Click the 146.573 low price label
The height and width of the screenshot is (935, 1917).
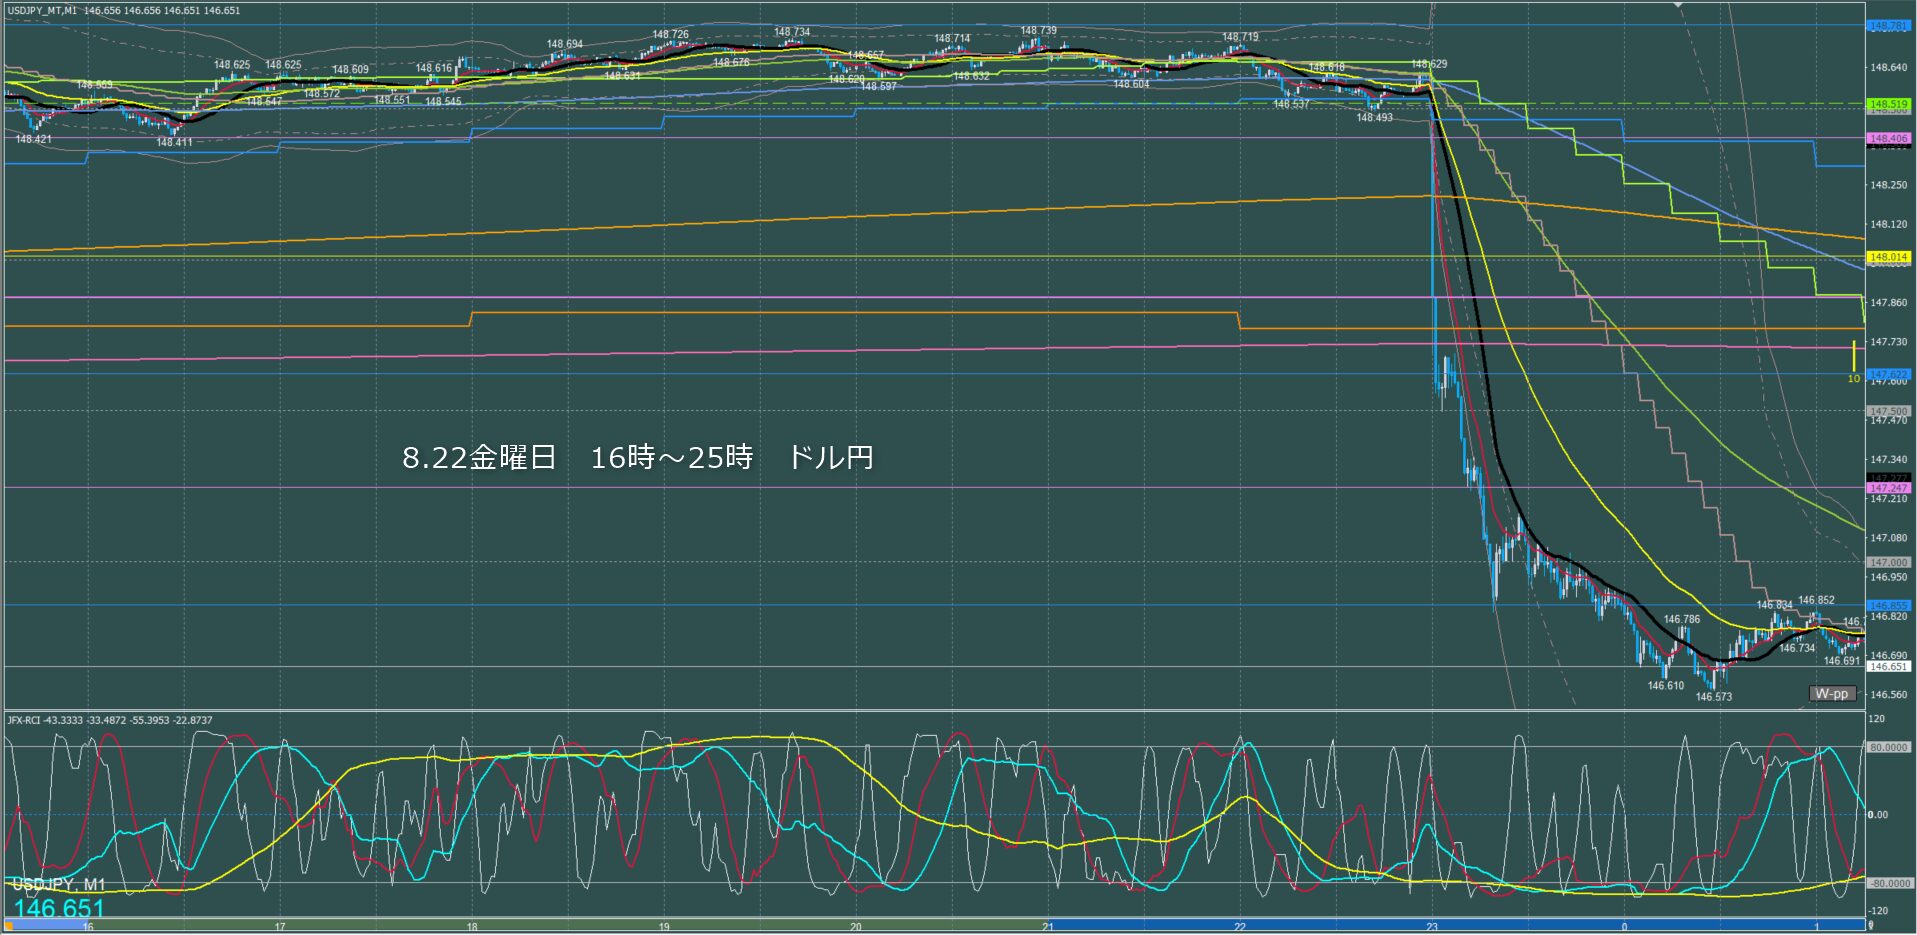tap(1713, 697)
